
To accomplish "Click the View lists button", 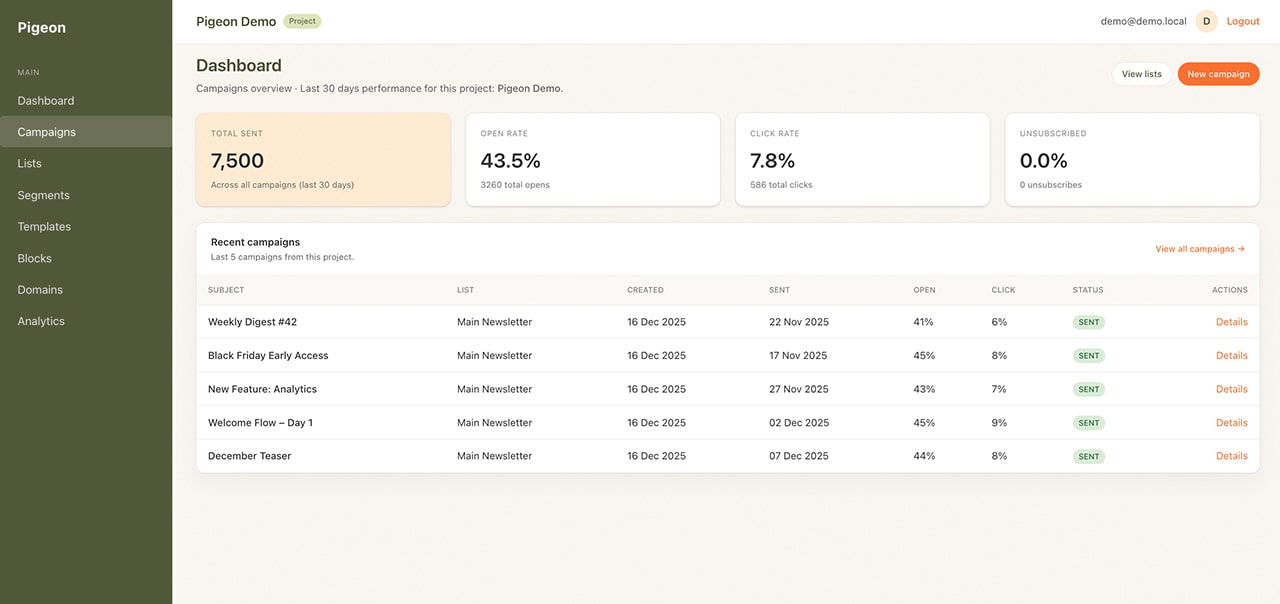I will (1141, 73).
